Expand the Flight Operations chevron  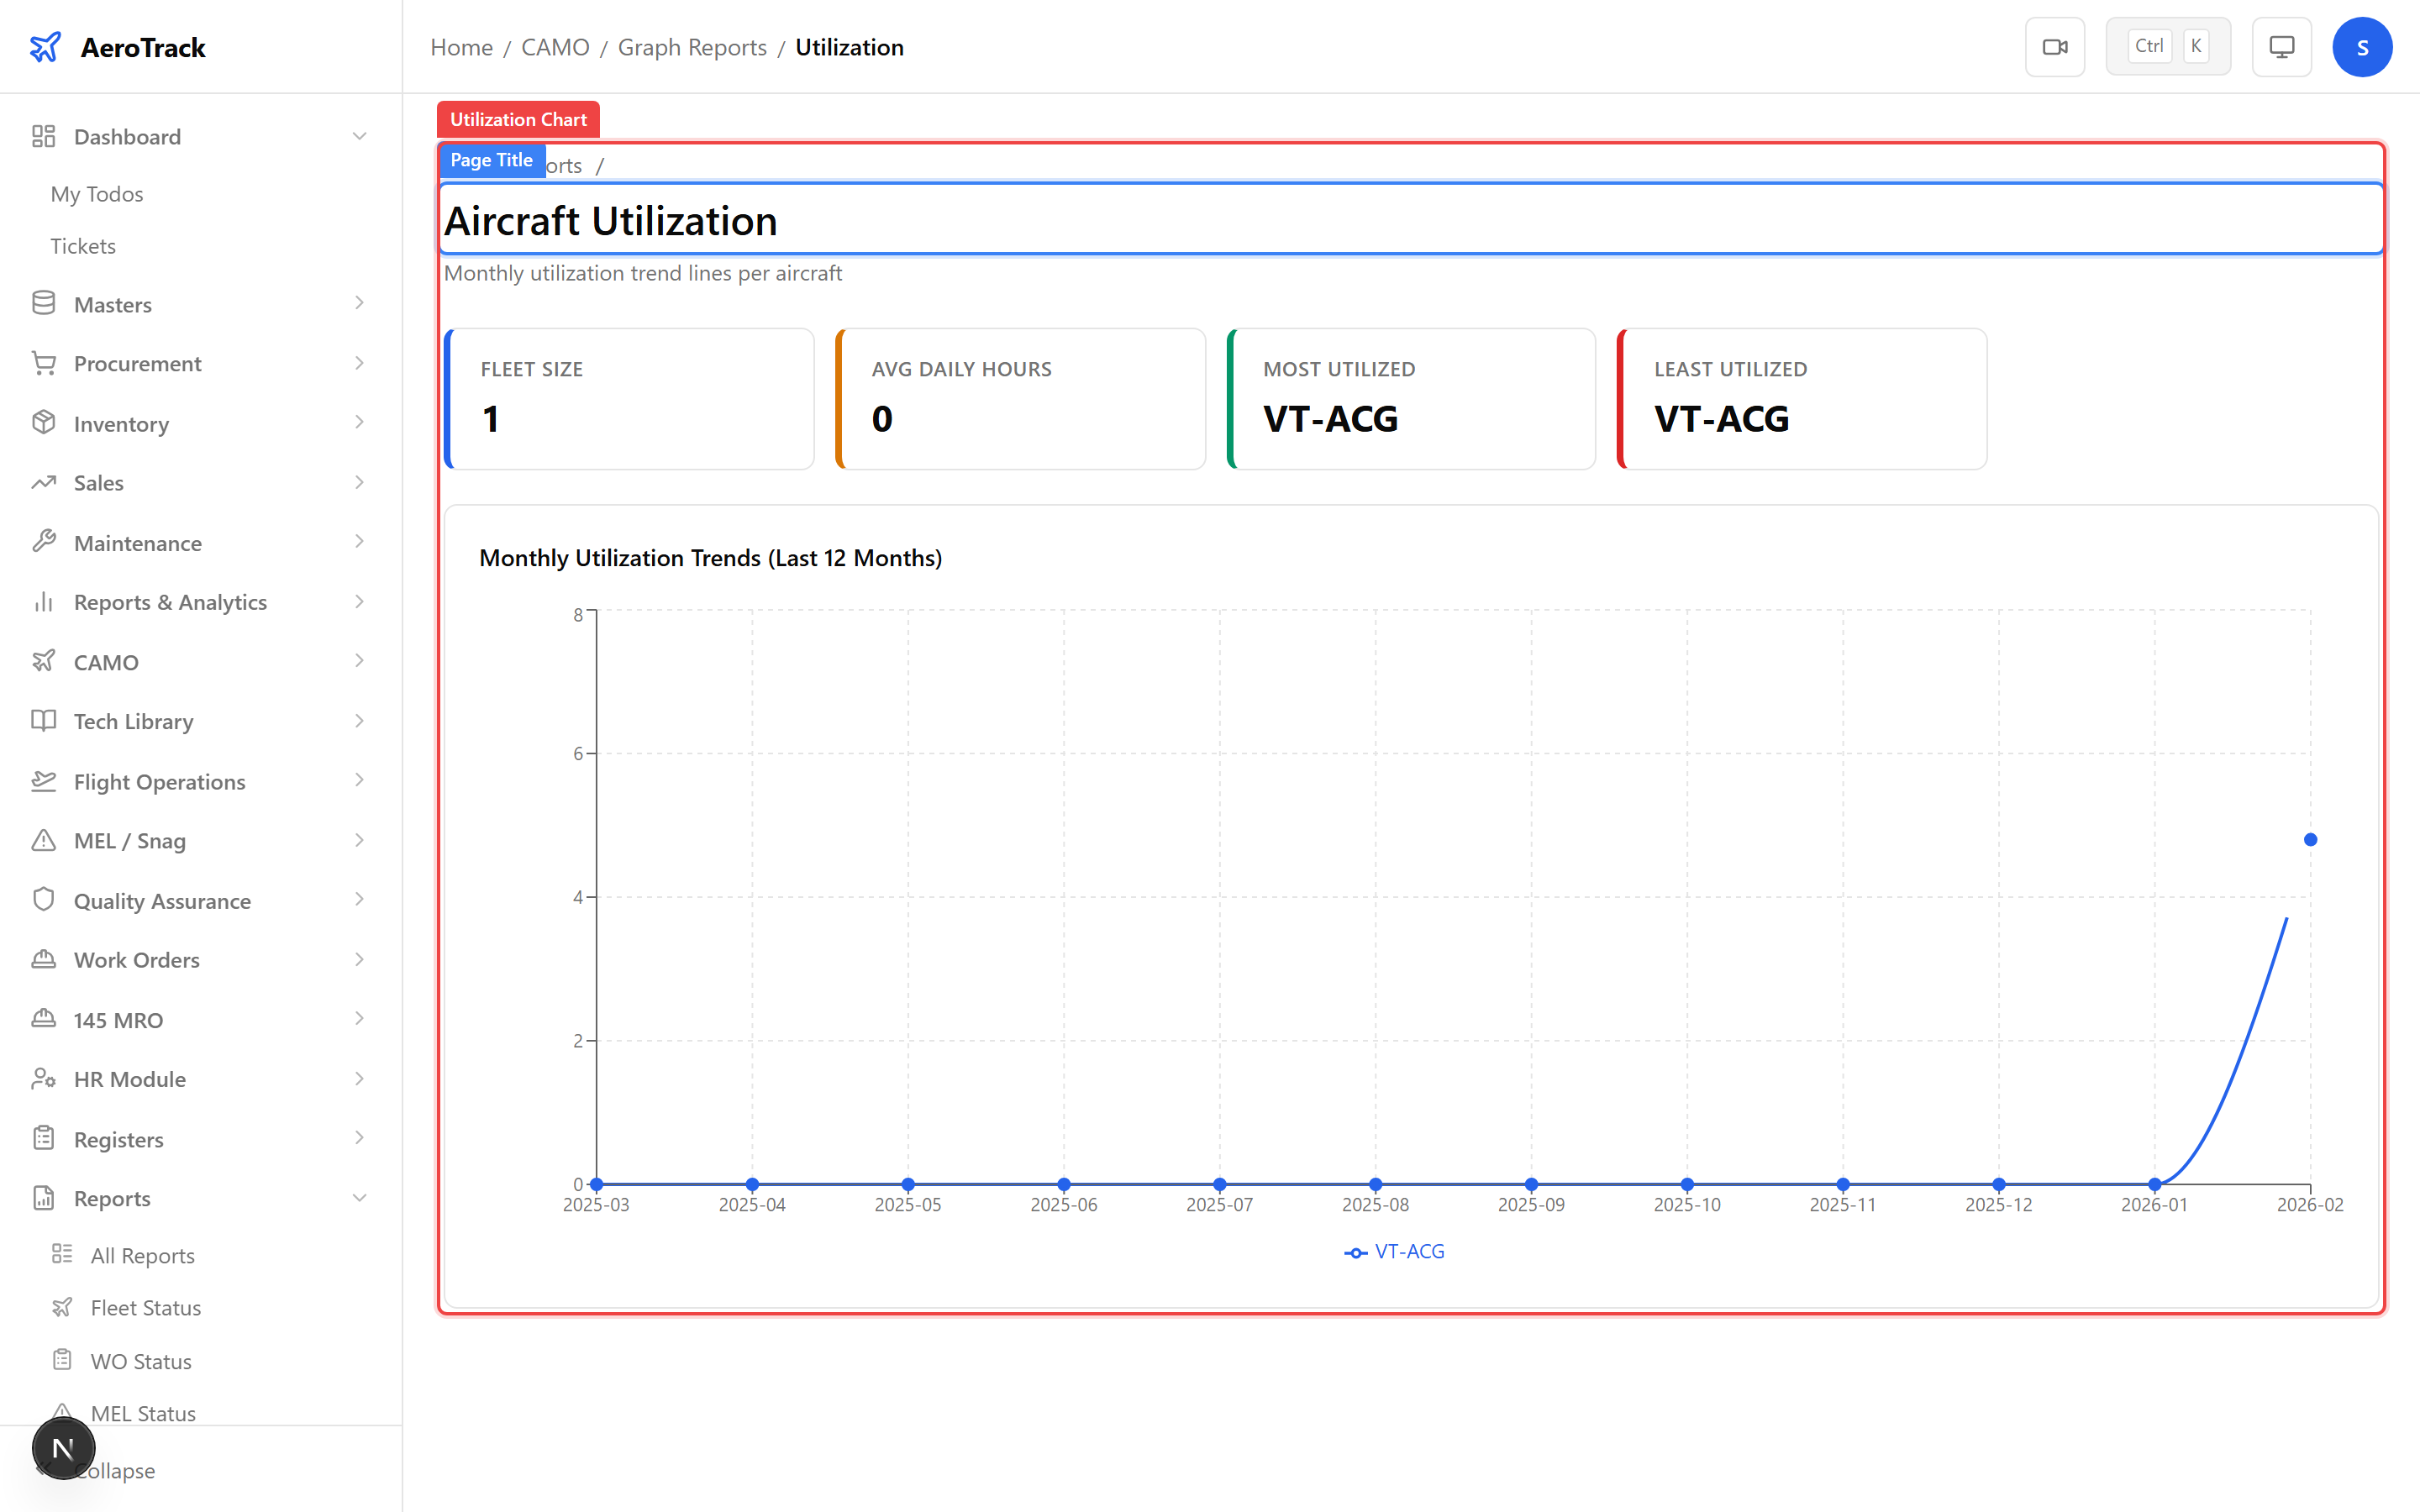click(359, 781)
